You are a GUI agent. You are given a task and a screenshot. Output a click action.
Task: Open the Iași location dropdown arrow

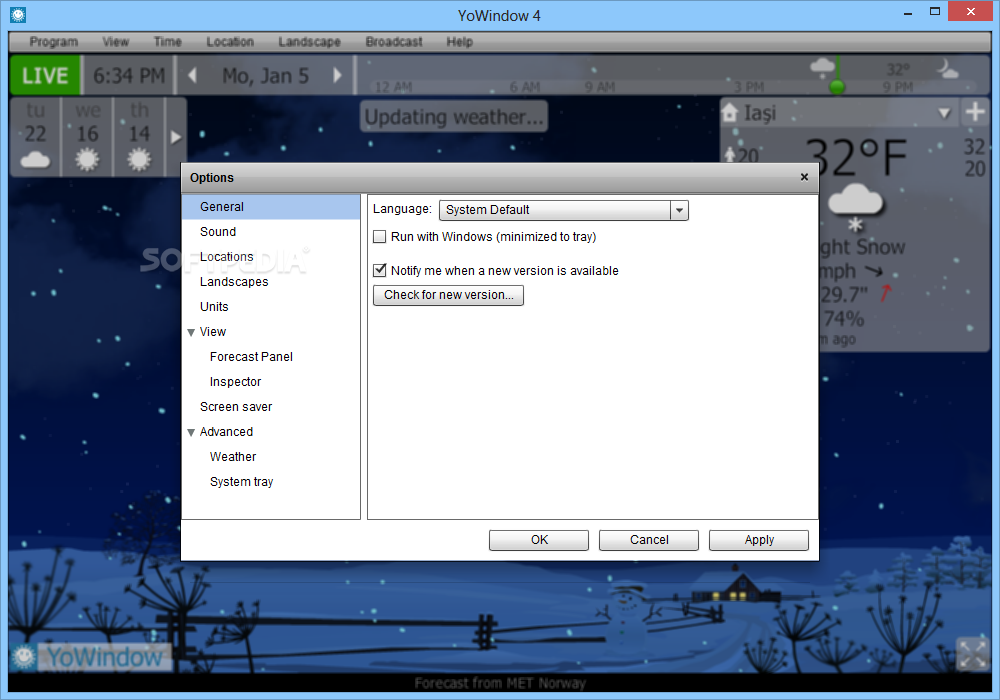[x=945, y=113]
